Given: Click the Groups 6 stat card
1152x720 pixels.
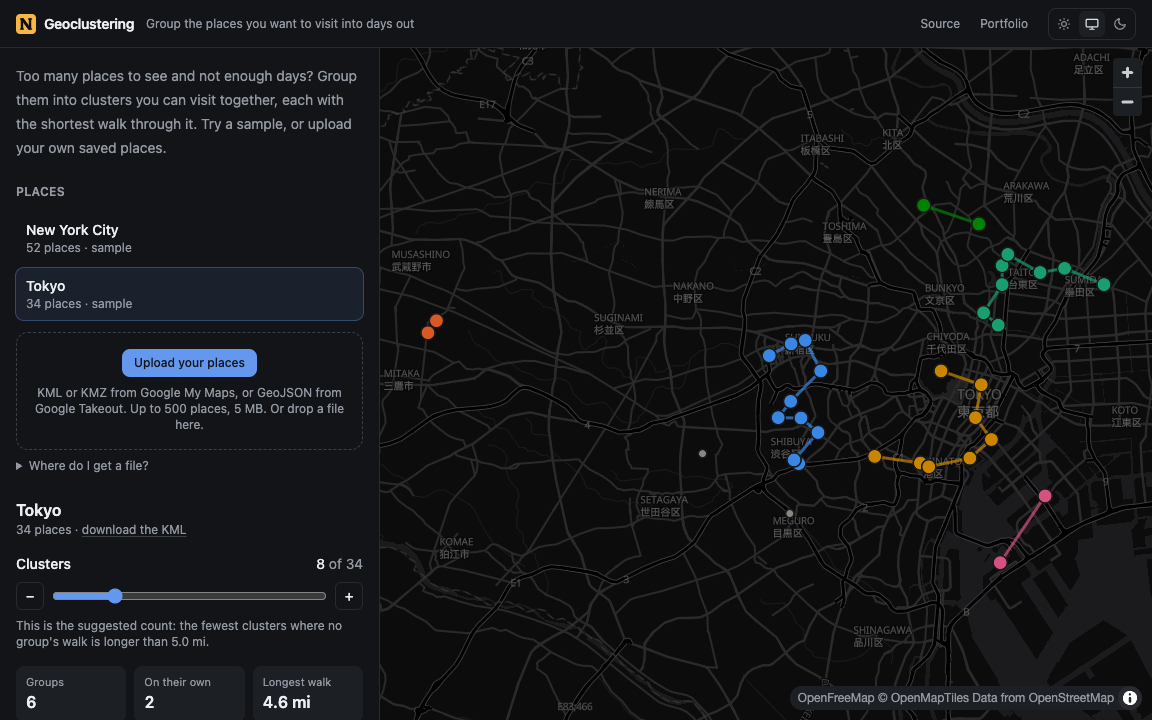Looking at the screenshot, I should [x=71, y=693].
